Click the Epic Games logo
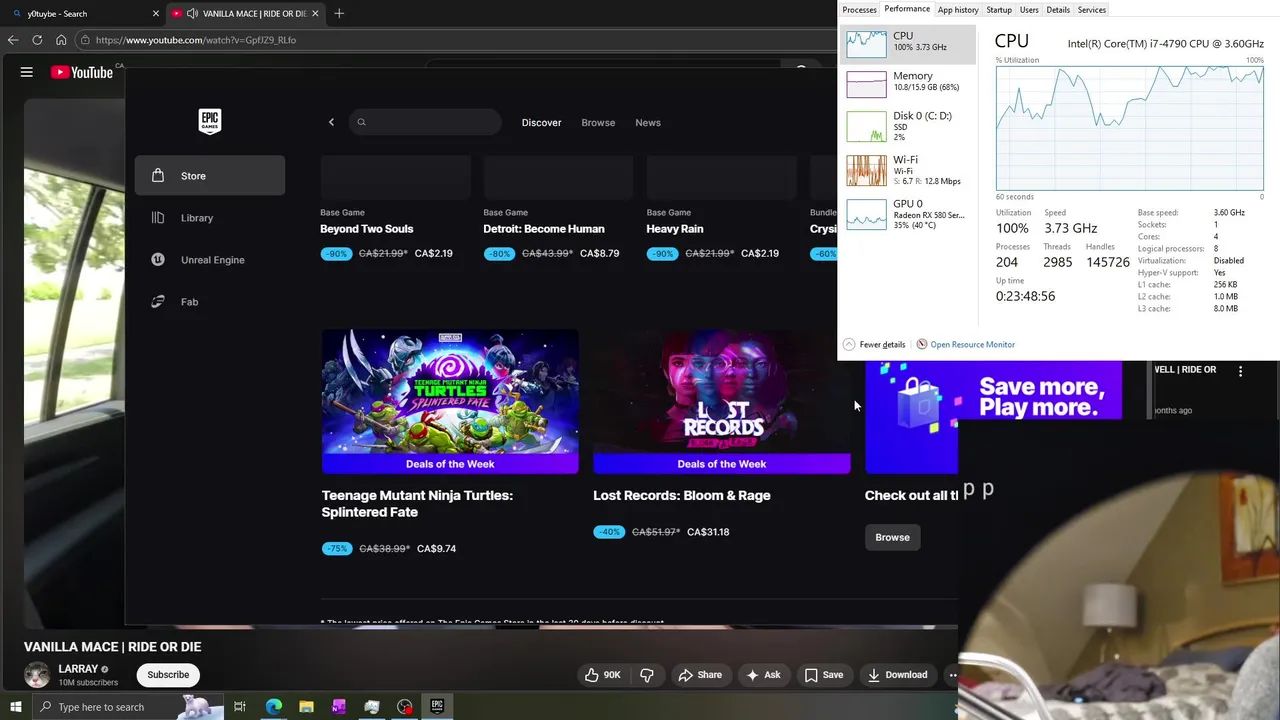1280x720 pixels. [209, 121]
